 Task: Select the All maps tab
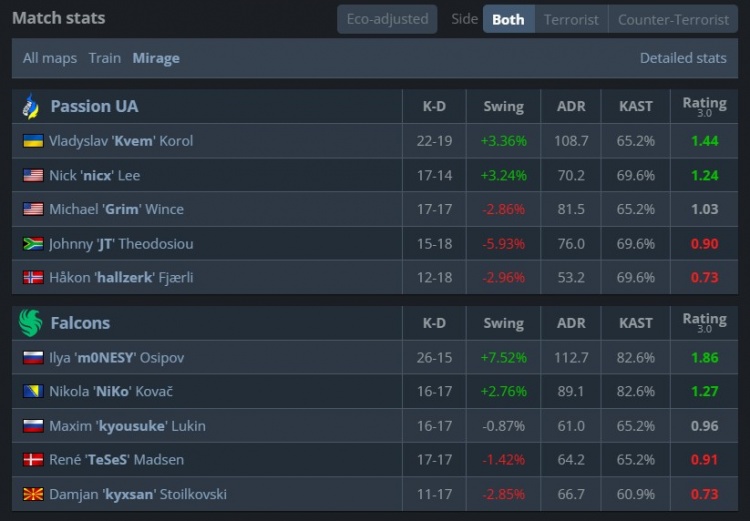pyautogui.click(x=50, y=58)
